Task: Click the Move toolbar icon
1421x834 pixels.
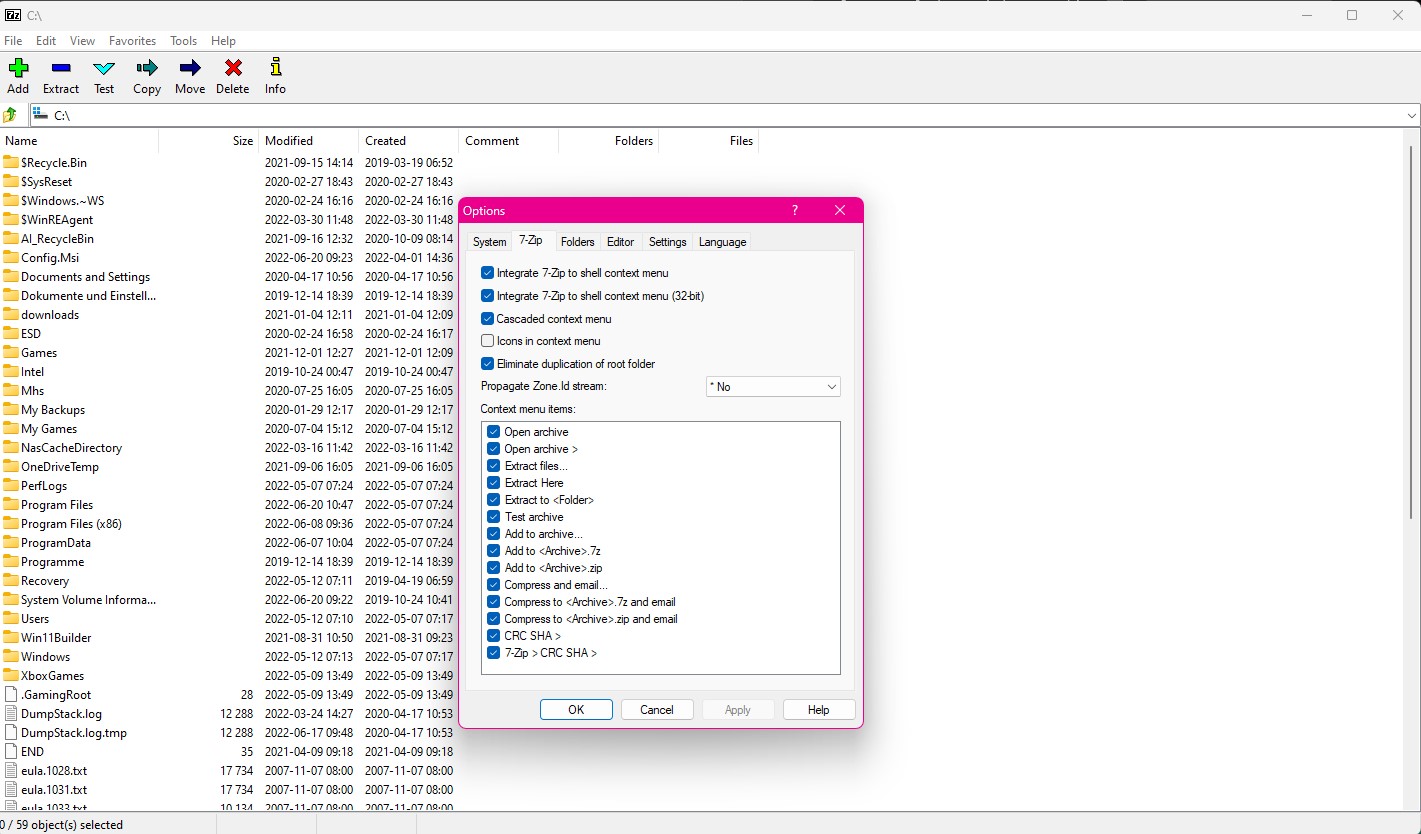Action: click(x=190, y=69)
